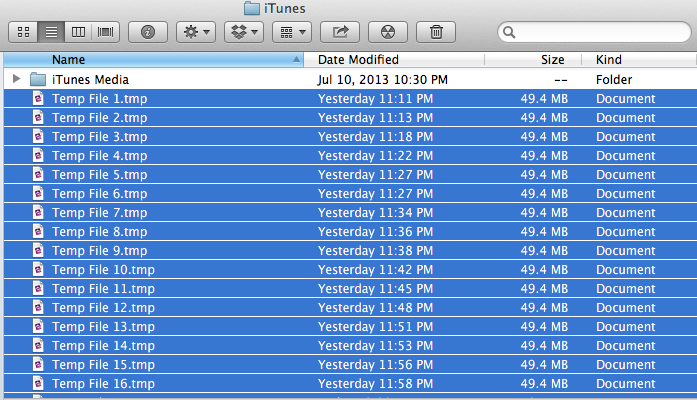Sort by Kind column header
The image size is (697, 400).
point(639,60)
